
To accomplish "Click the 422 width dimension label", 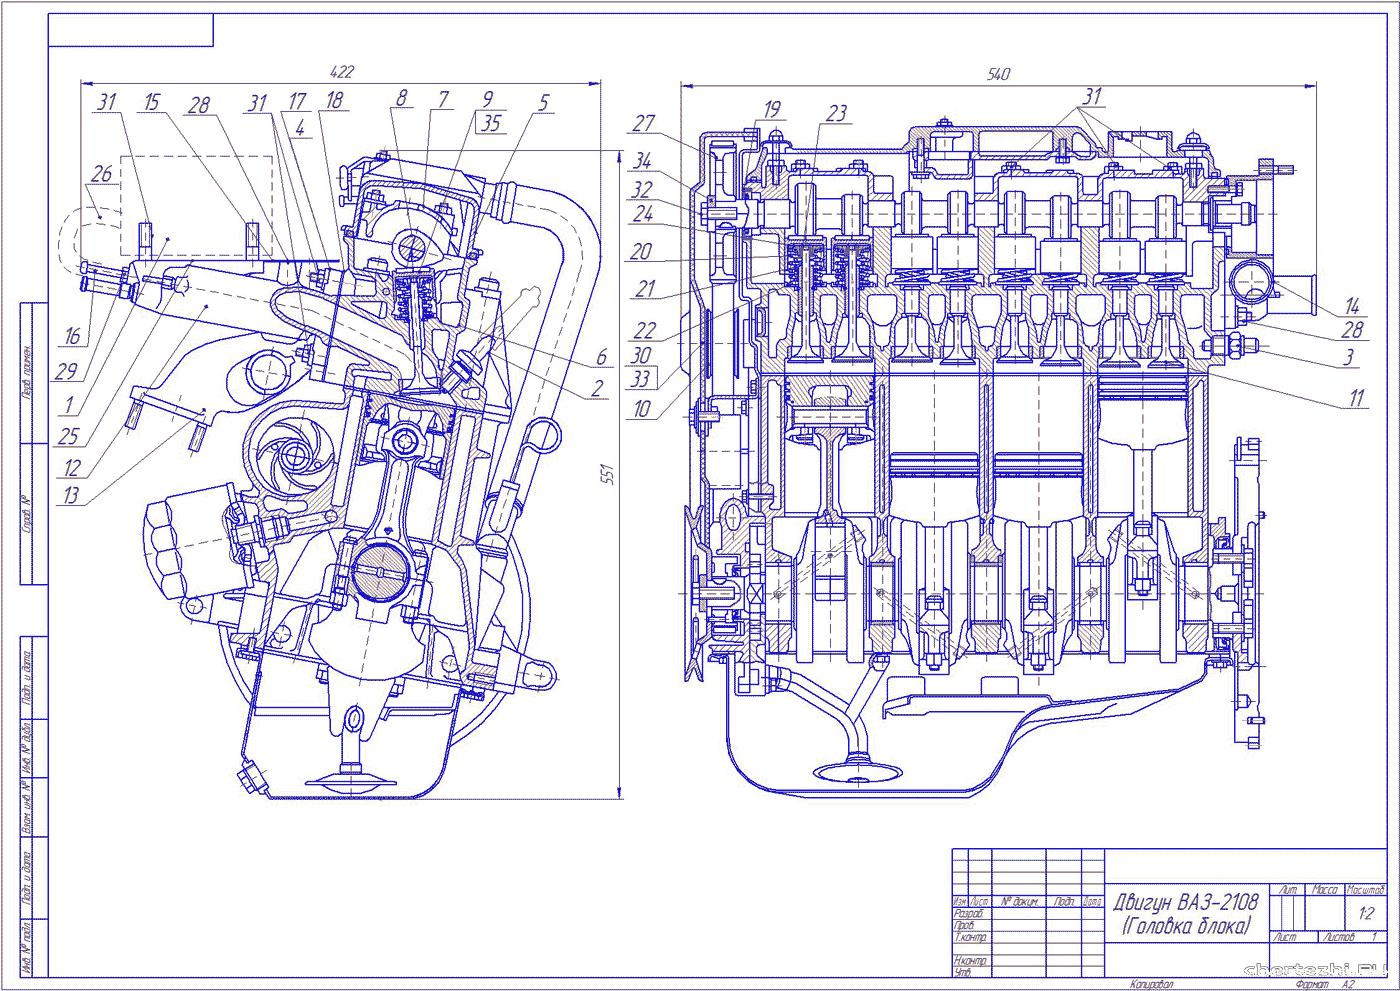I will tap(342, 72).
